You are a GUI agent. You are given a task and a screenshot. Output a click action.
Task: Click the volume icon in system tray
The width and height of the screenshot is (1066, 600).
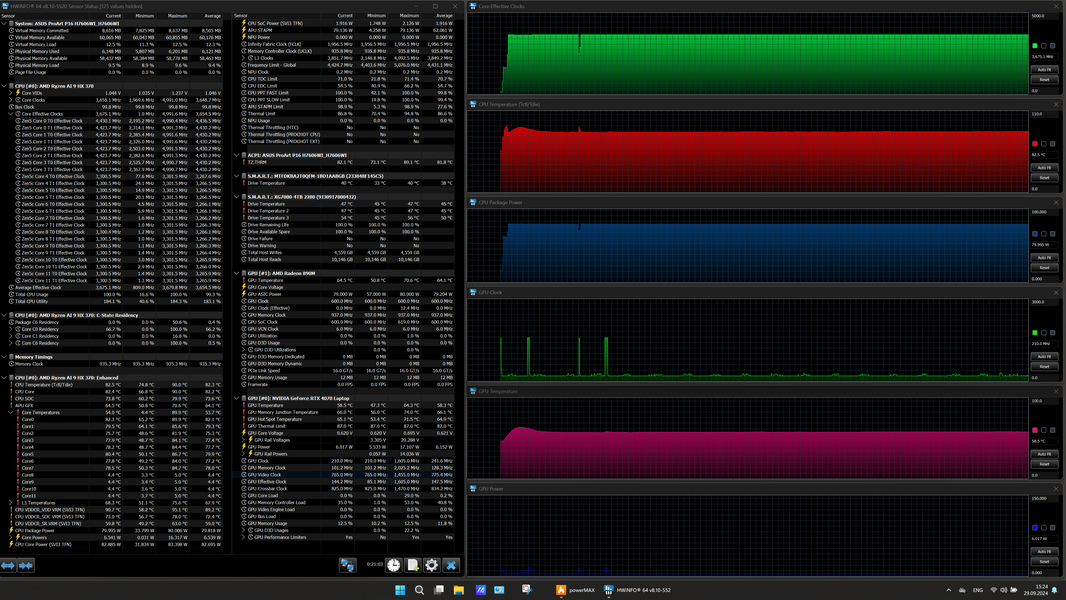(x=1003, y=590)
